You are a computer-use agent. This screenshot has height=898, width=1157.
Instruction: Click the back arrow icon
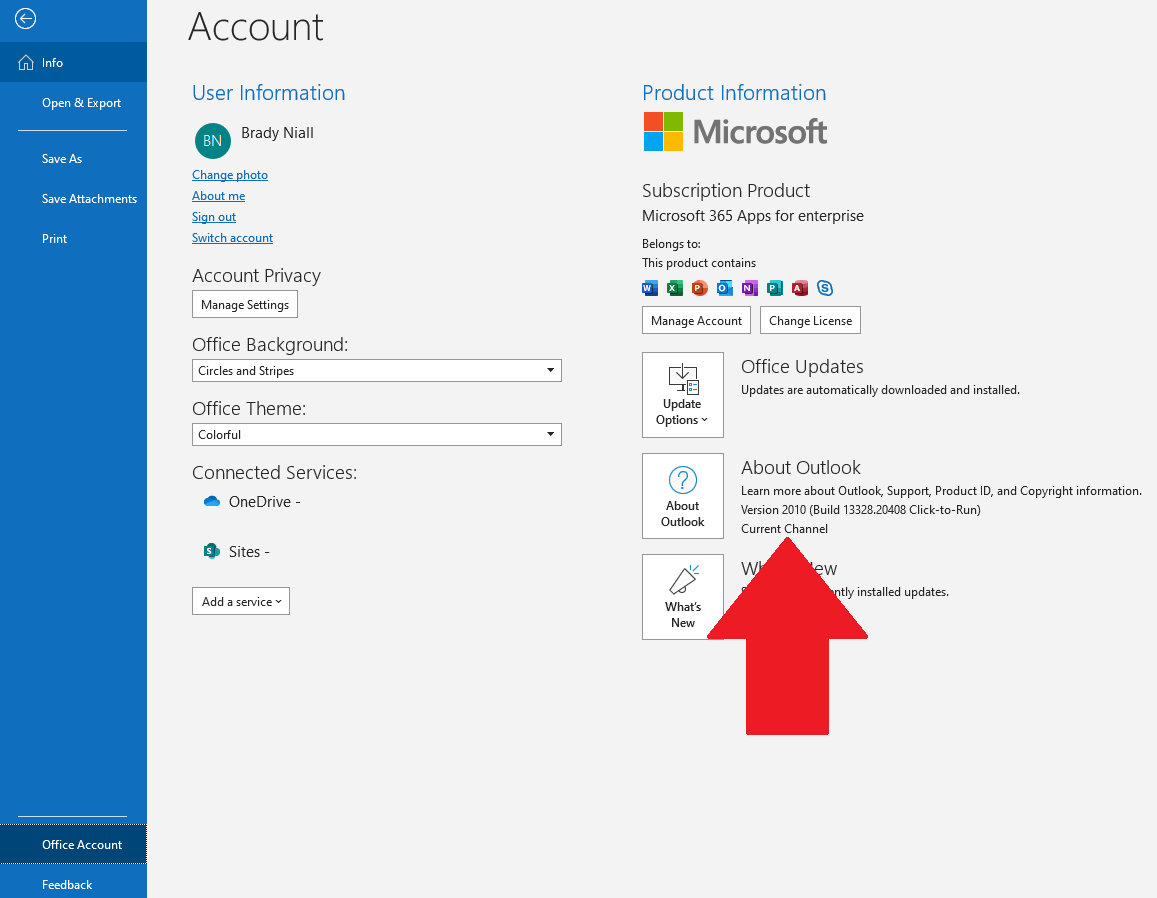click(x=25, y=18)
